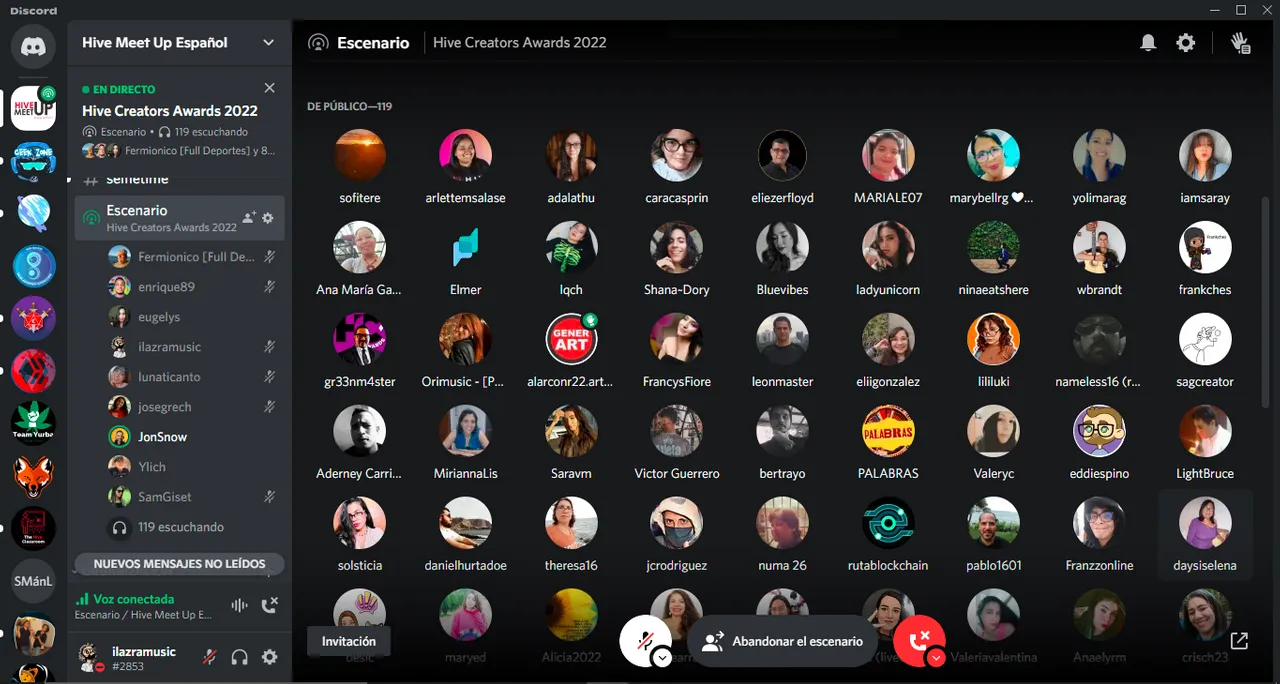Create invite for Escenario channel
1280x684 pixels.
[x=249, y=217]
